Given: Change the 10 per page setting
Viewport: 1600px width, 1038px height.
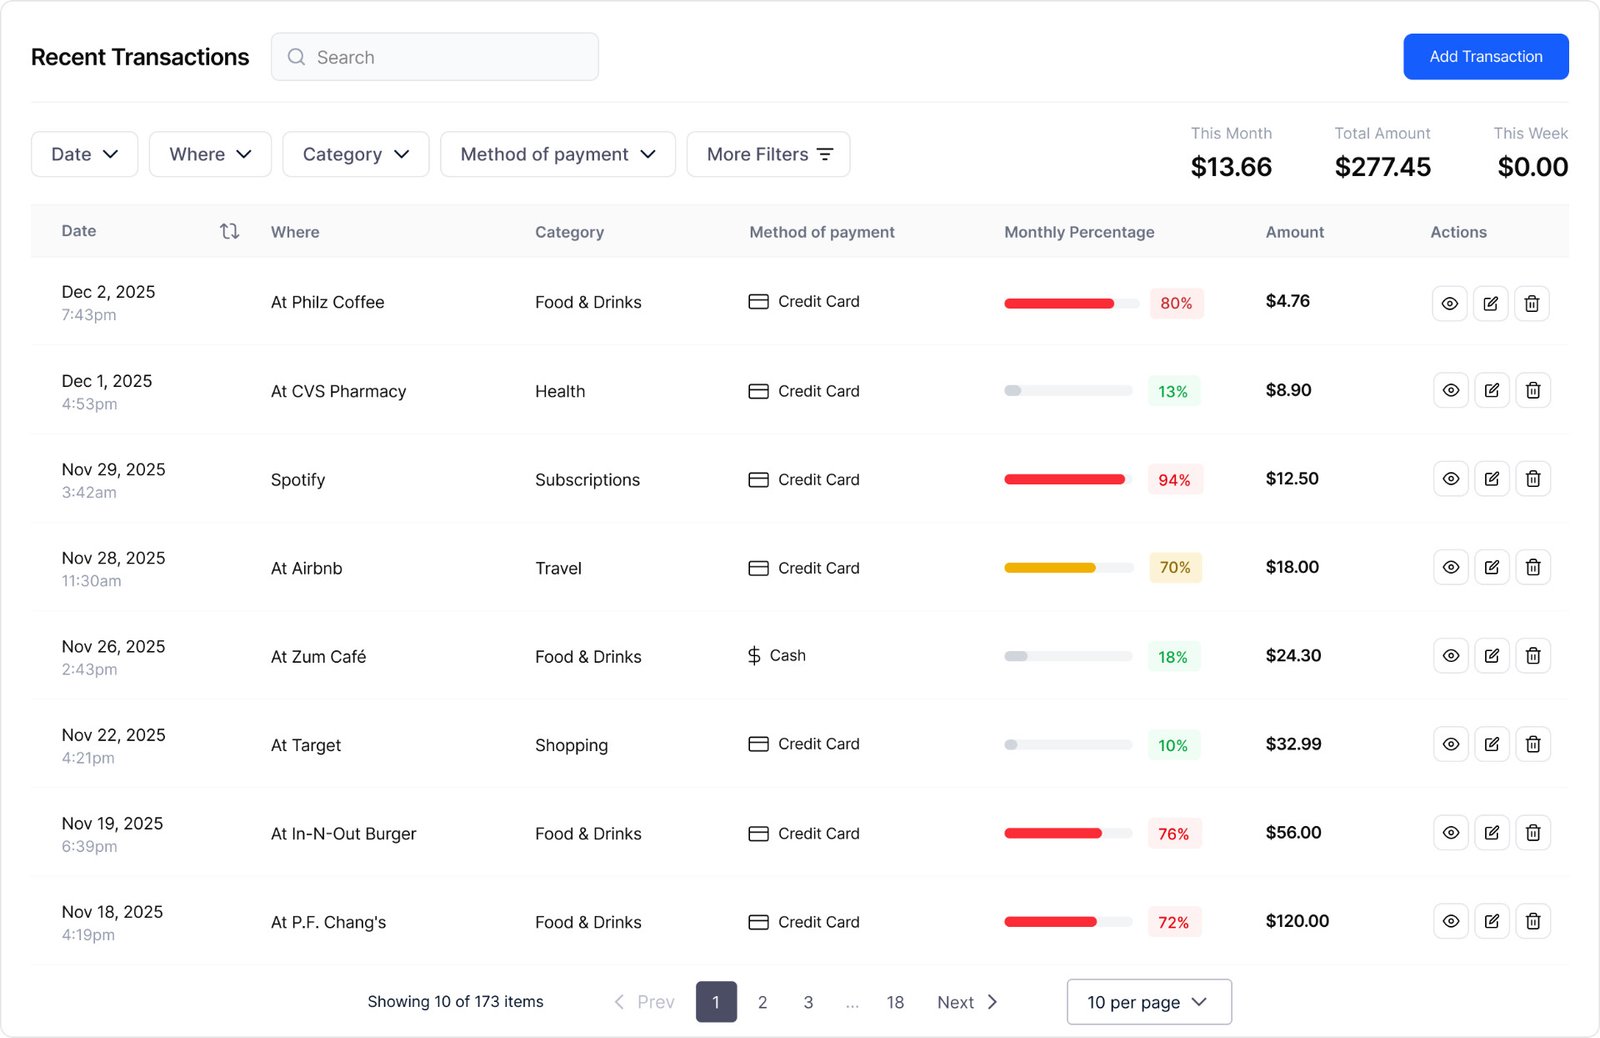Looking at the screenshot, I should [x=1149, y=1002].
